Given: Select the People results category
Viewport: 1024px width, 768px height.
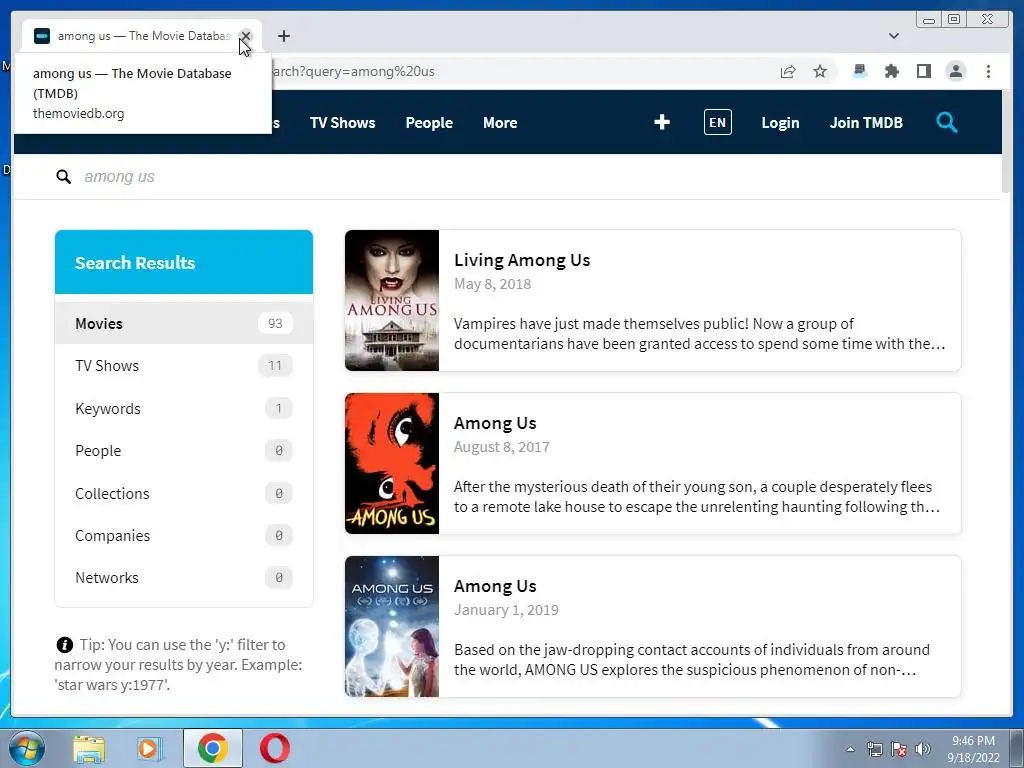Looking at the screenshot, I should click(x=184, y=451).
